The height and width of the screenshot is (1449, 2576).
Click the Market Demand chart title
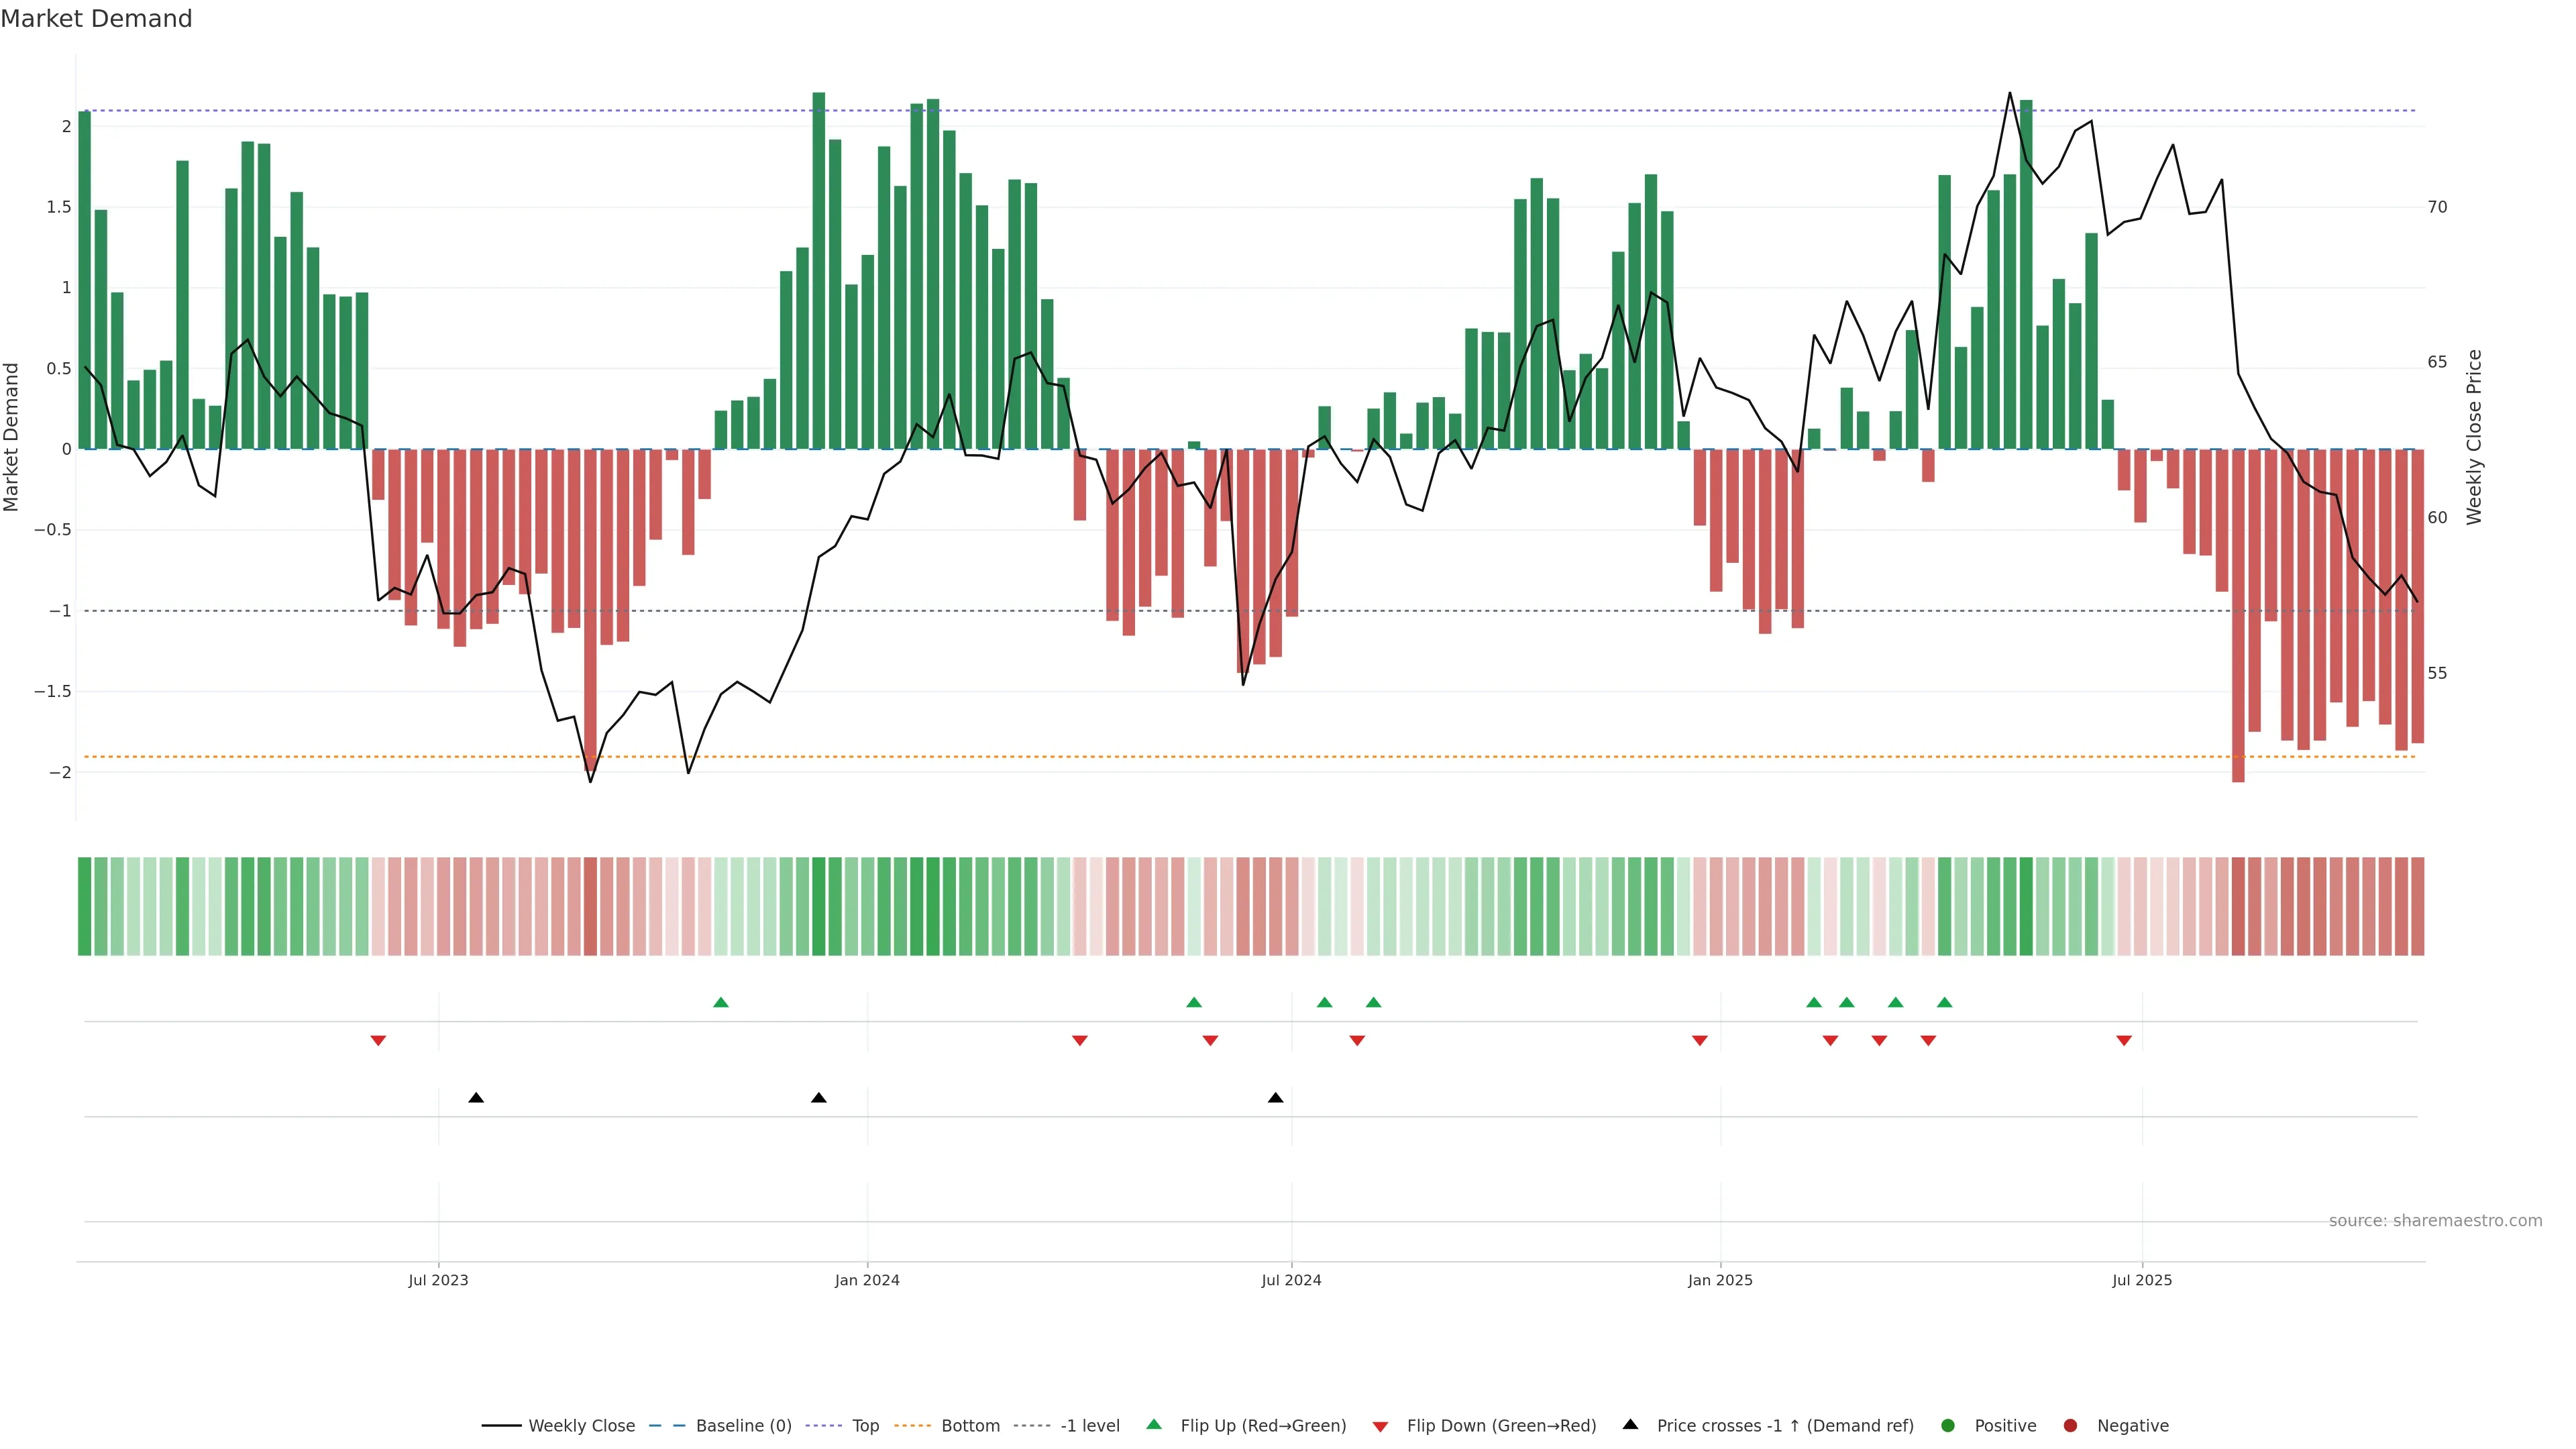[96, 19]
